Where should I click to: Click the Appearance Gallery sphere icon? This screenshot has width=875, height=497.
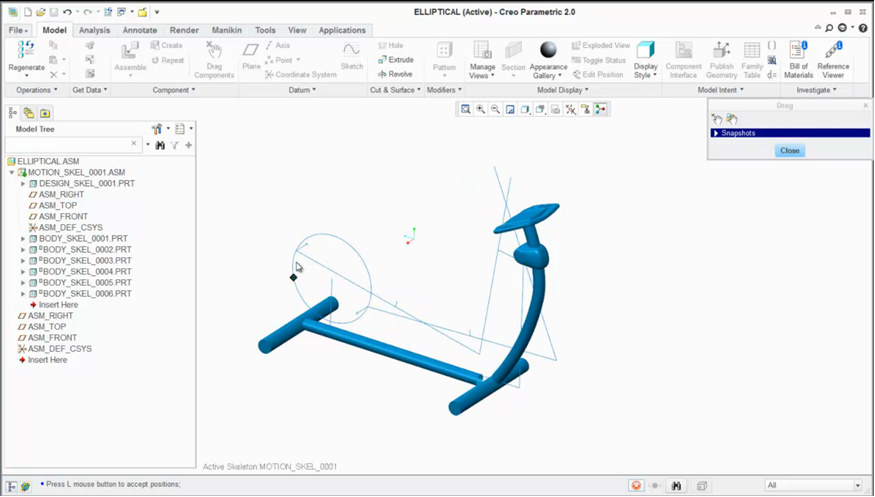tap(548, 50)
